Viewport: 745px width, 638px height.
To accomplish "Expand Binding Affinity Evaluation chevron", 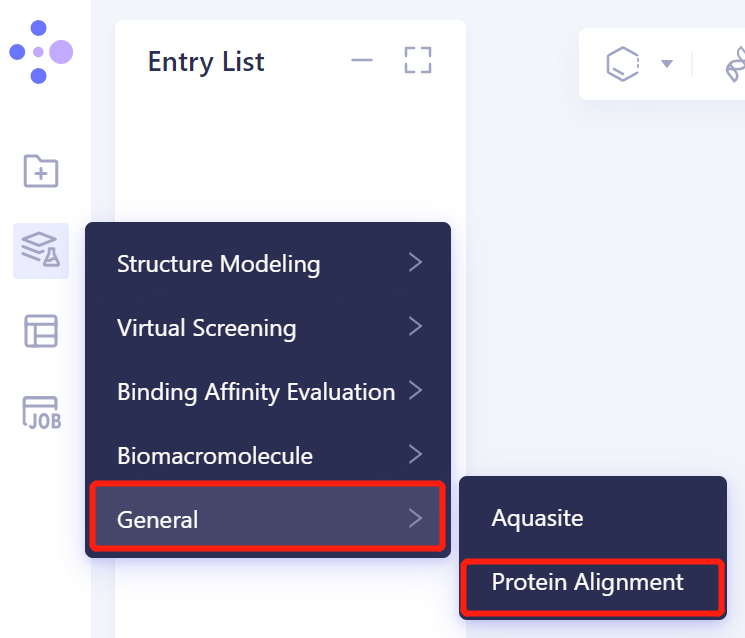I will tap(415, 390).
